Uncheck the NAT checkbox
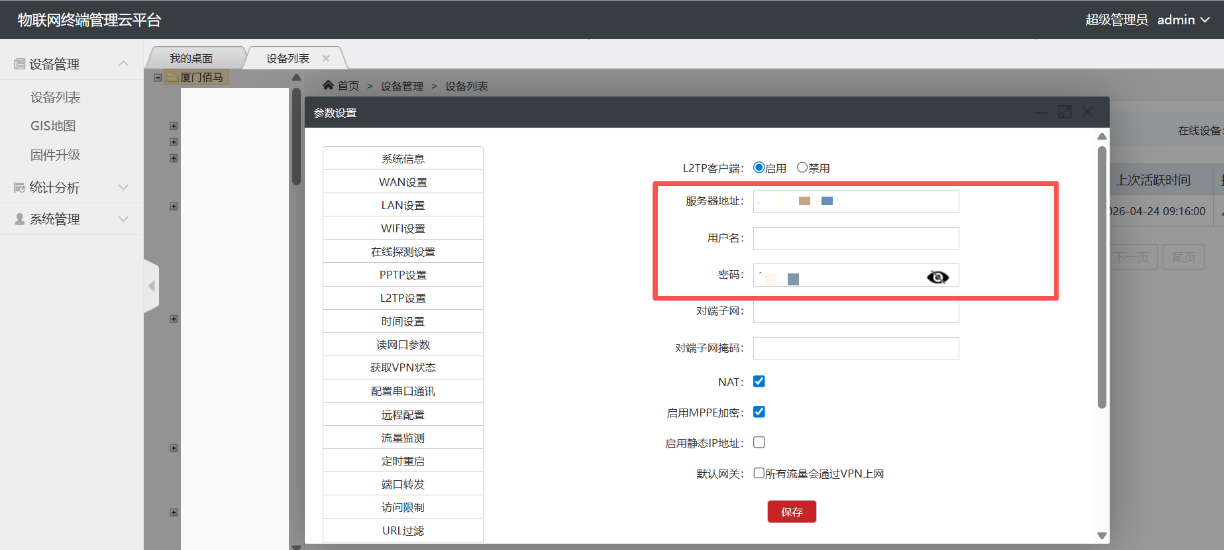The image size is (1224, 550). point(759,381)
